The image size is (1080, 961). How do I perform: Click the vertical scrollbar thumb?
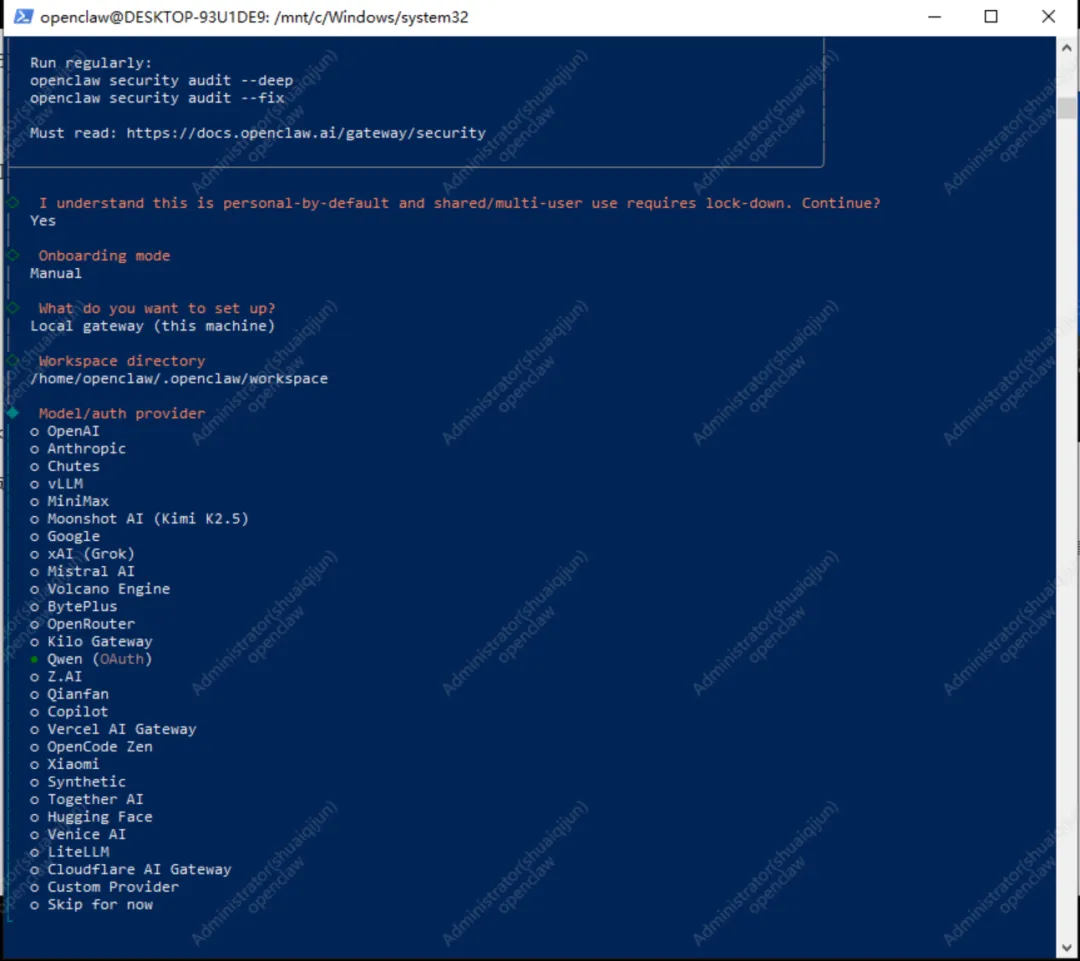click(x=1067, y=108)
